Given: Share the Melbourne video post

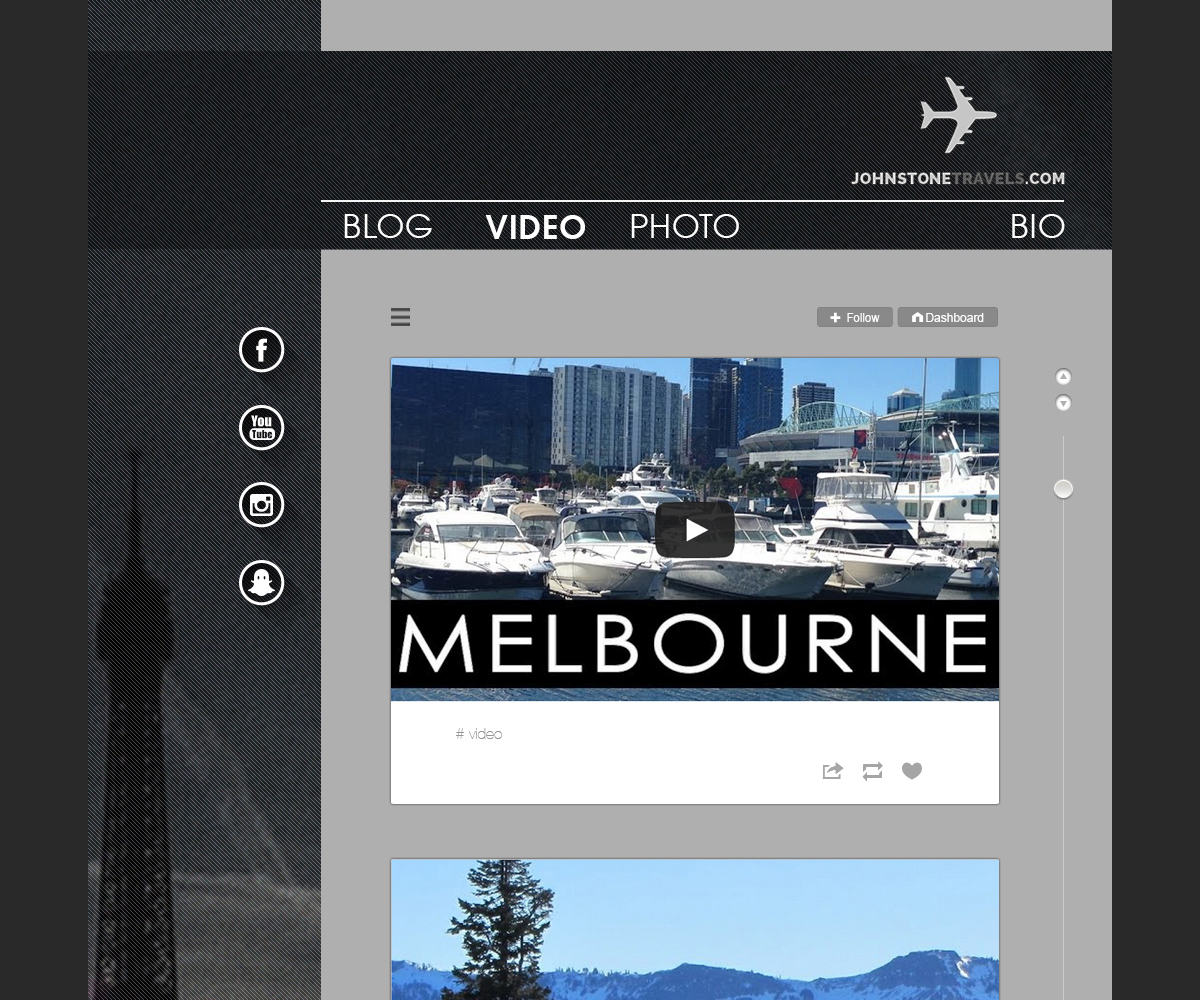Looking at the screenshot, I should [832, 771].
